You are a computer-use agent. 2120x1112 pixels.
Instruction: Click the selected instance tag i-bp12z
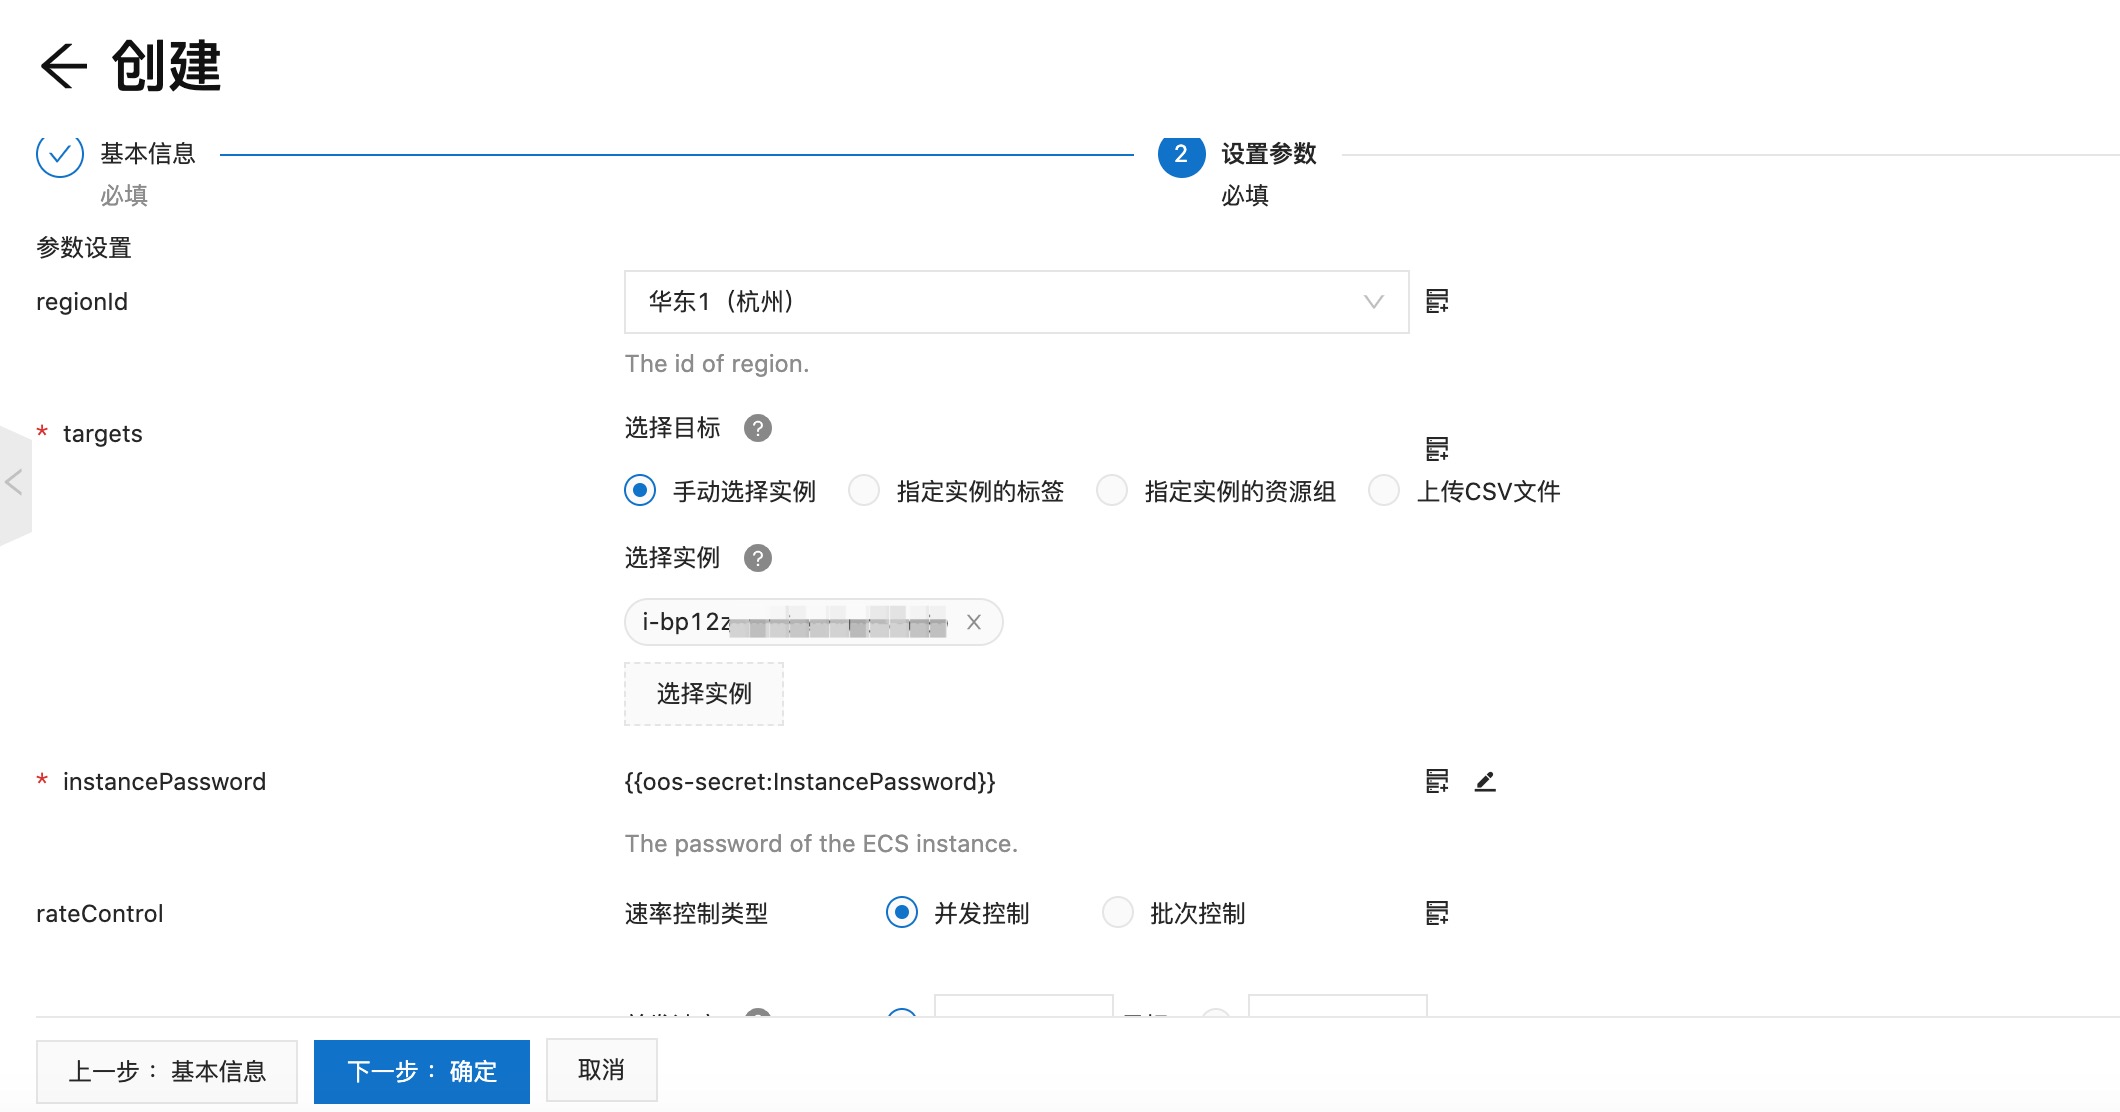point(814,622)
